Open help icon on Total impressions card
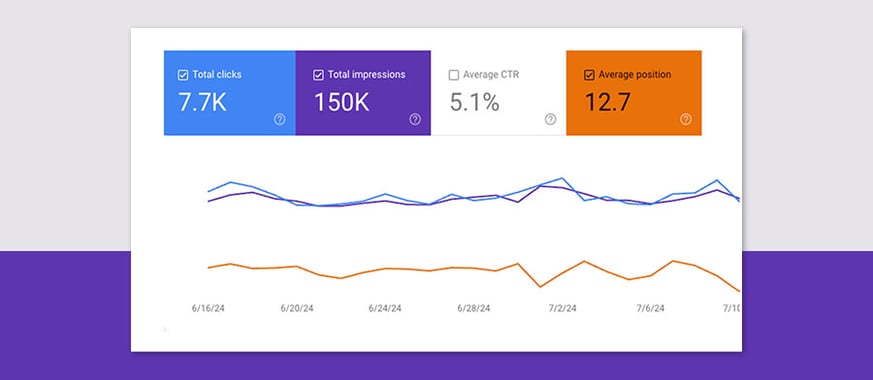 (x=415, y=119)
